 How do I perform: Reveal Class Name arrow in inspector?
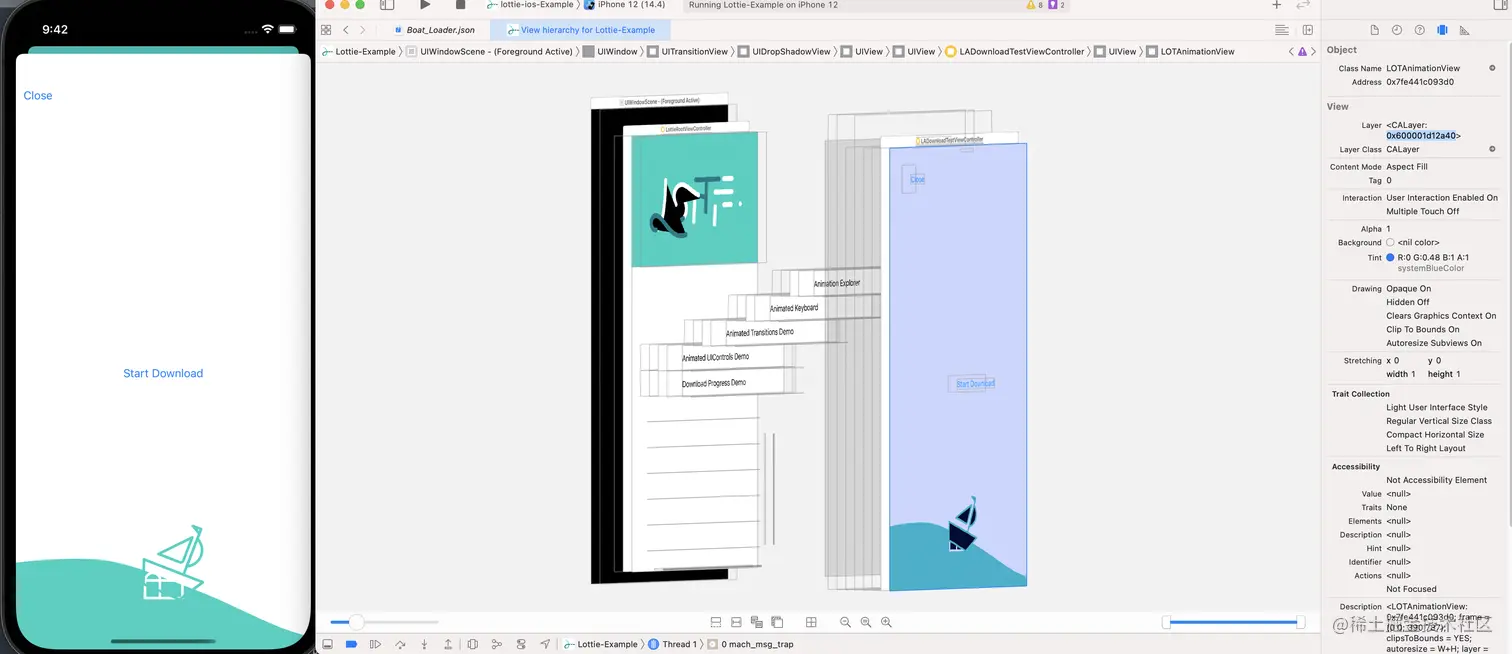click(1493, 68)
